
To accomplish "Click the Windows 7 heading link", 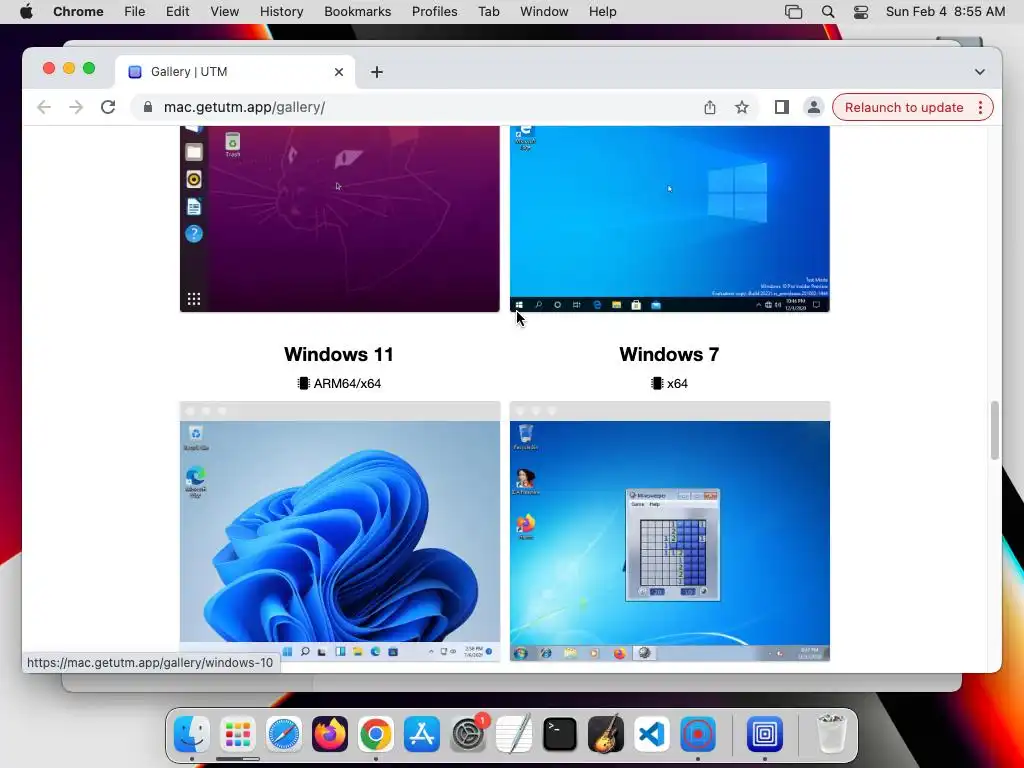I will [669, 354].
